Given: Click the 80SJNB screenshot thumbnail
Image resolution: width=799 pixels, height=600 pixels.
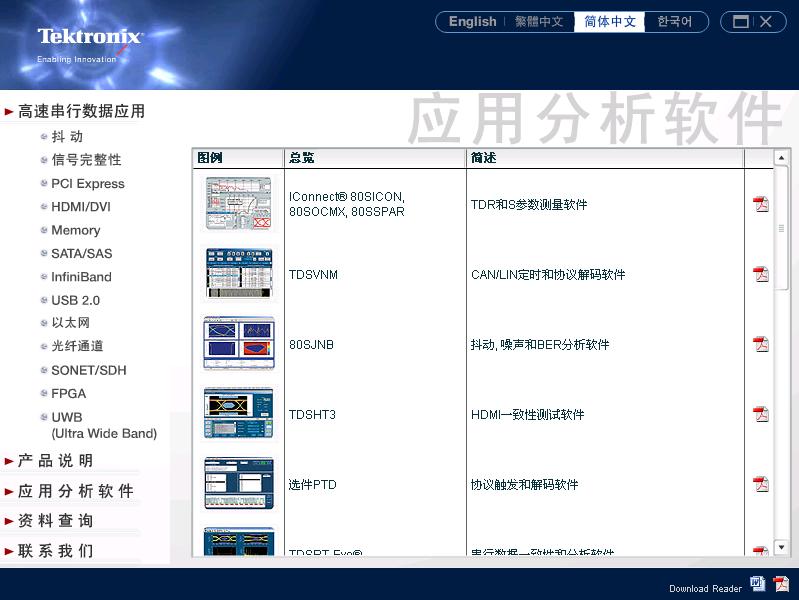Looking at the screenshot, I should (x=238, y=343).
